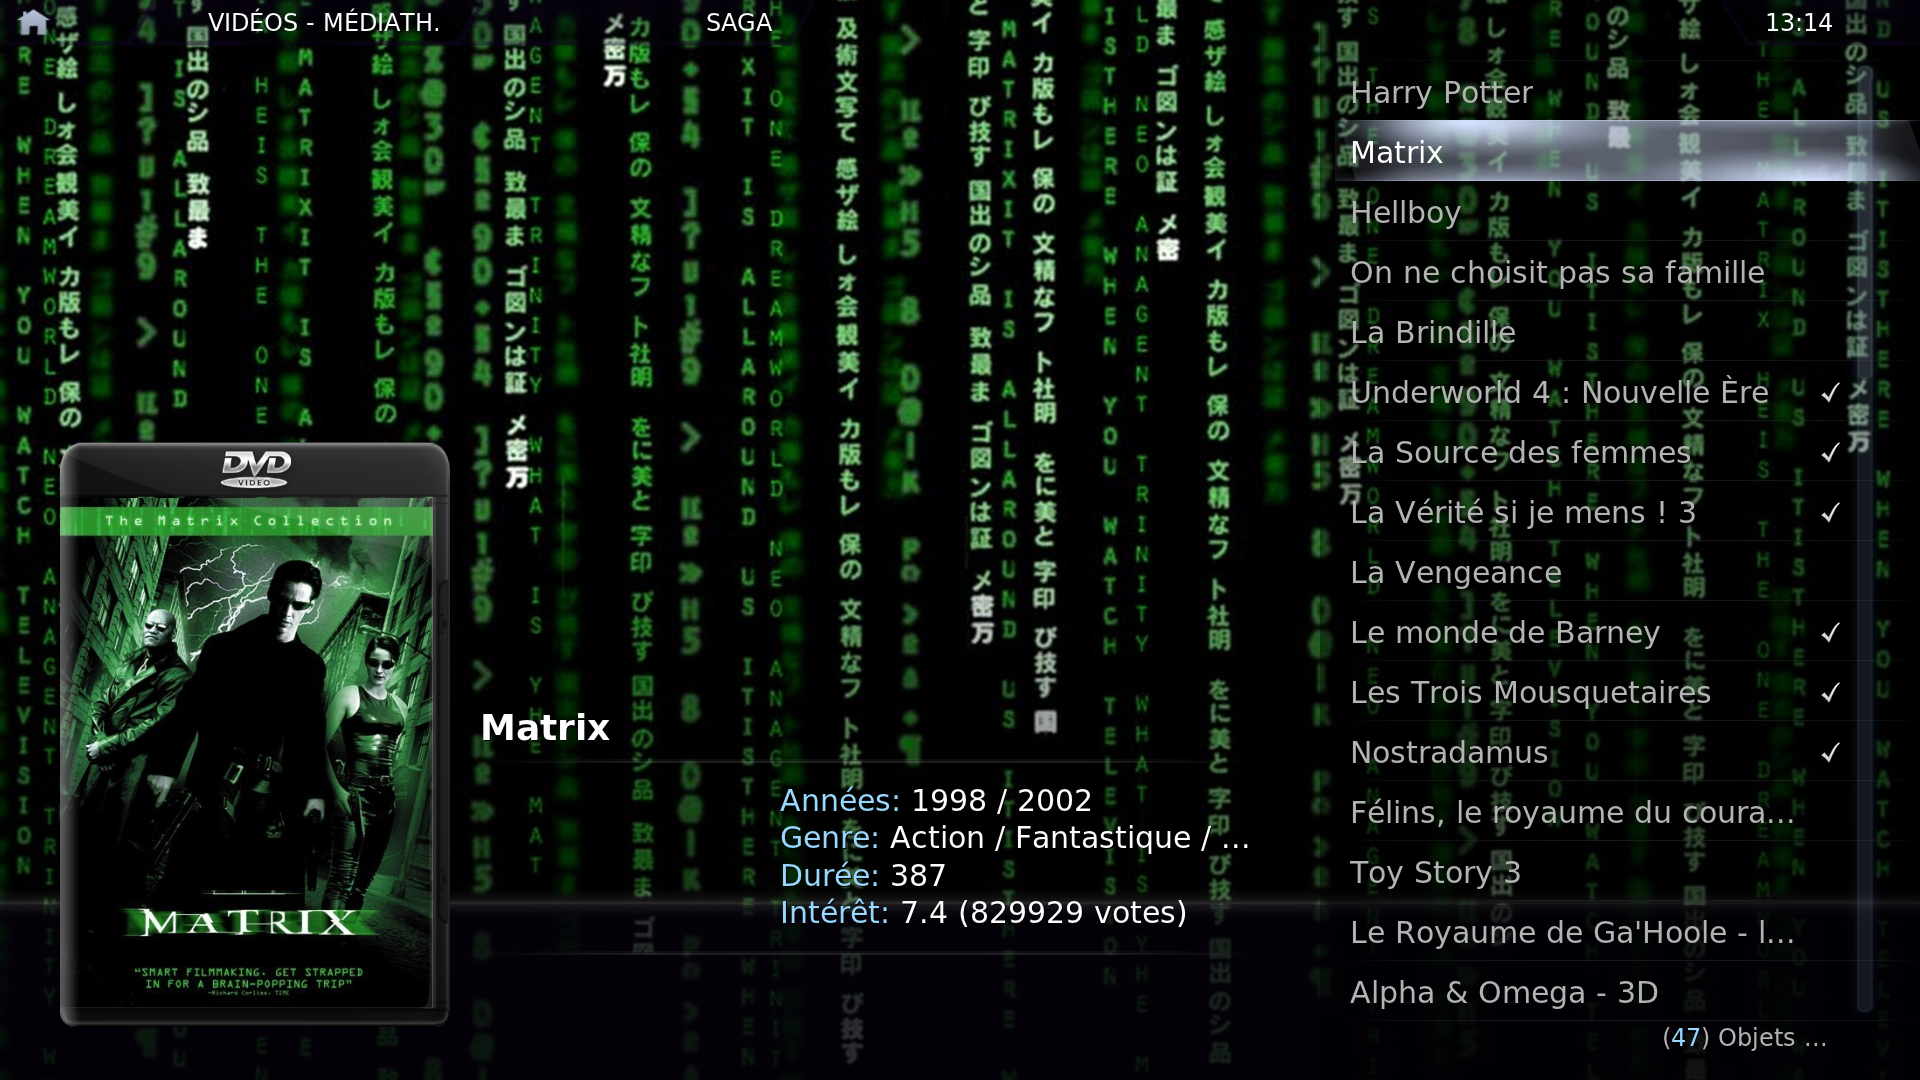Click watched checkmark beside Nostradamus
Screen dimensions: 1920x1080
[x=1830, y=753]
